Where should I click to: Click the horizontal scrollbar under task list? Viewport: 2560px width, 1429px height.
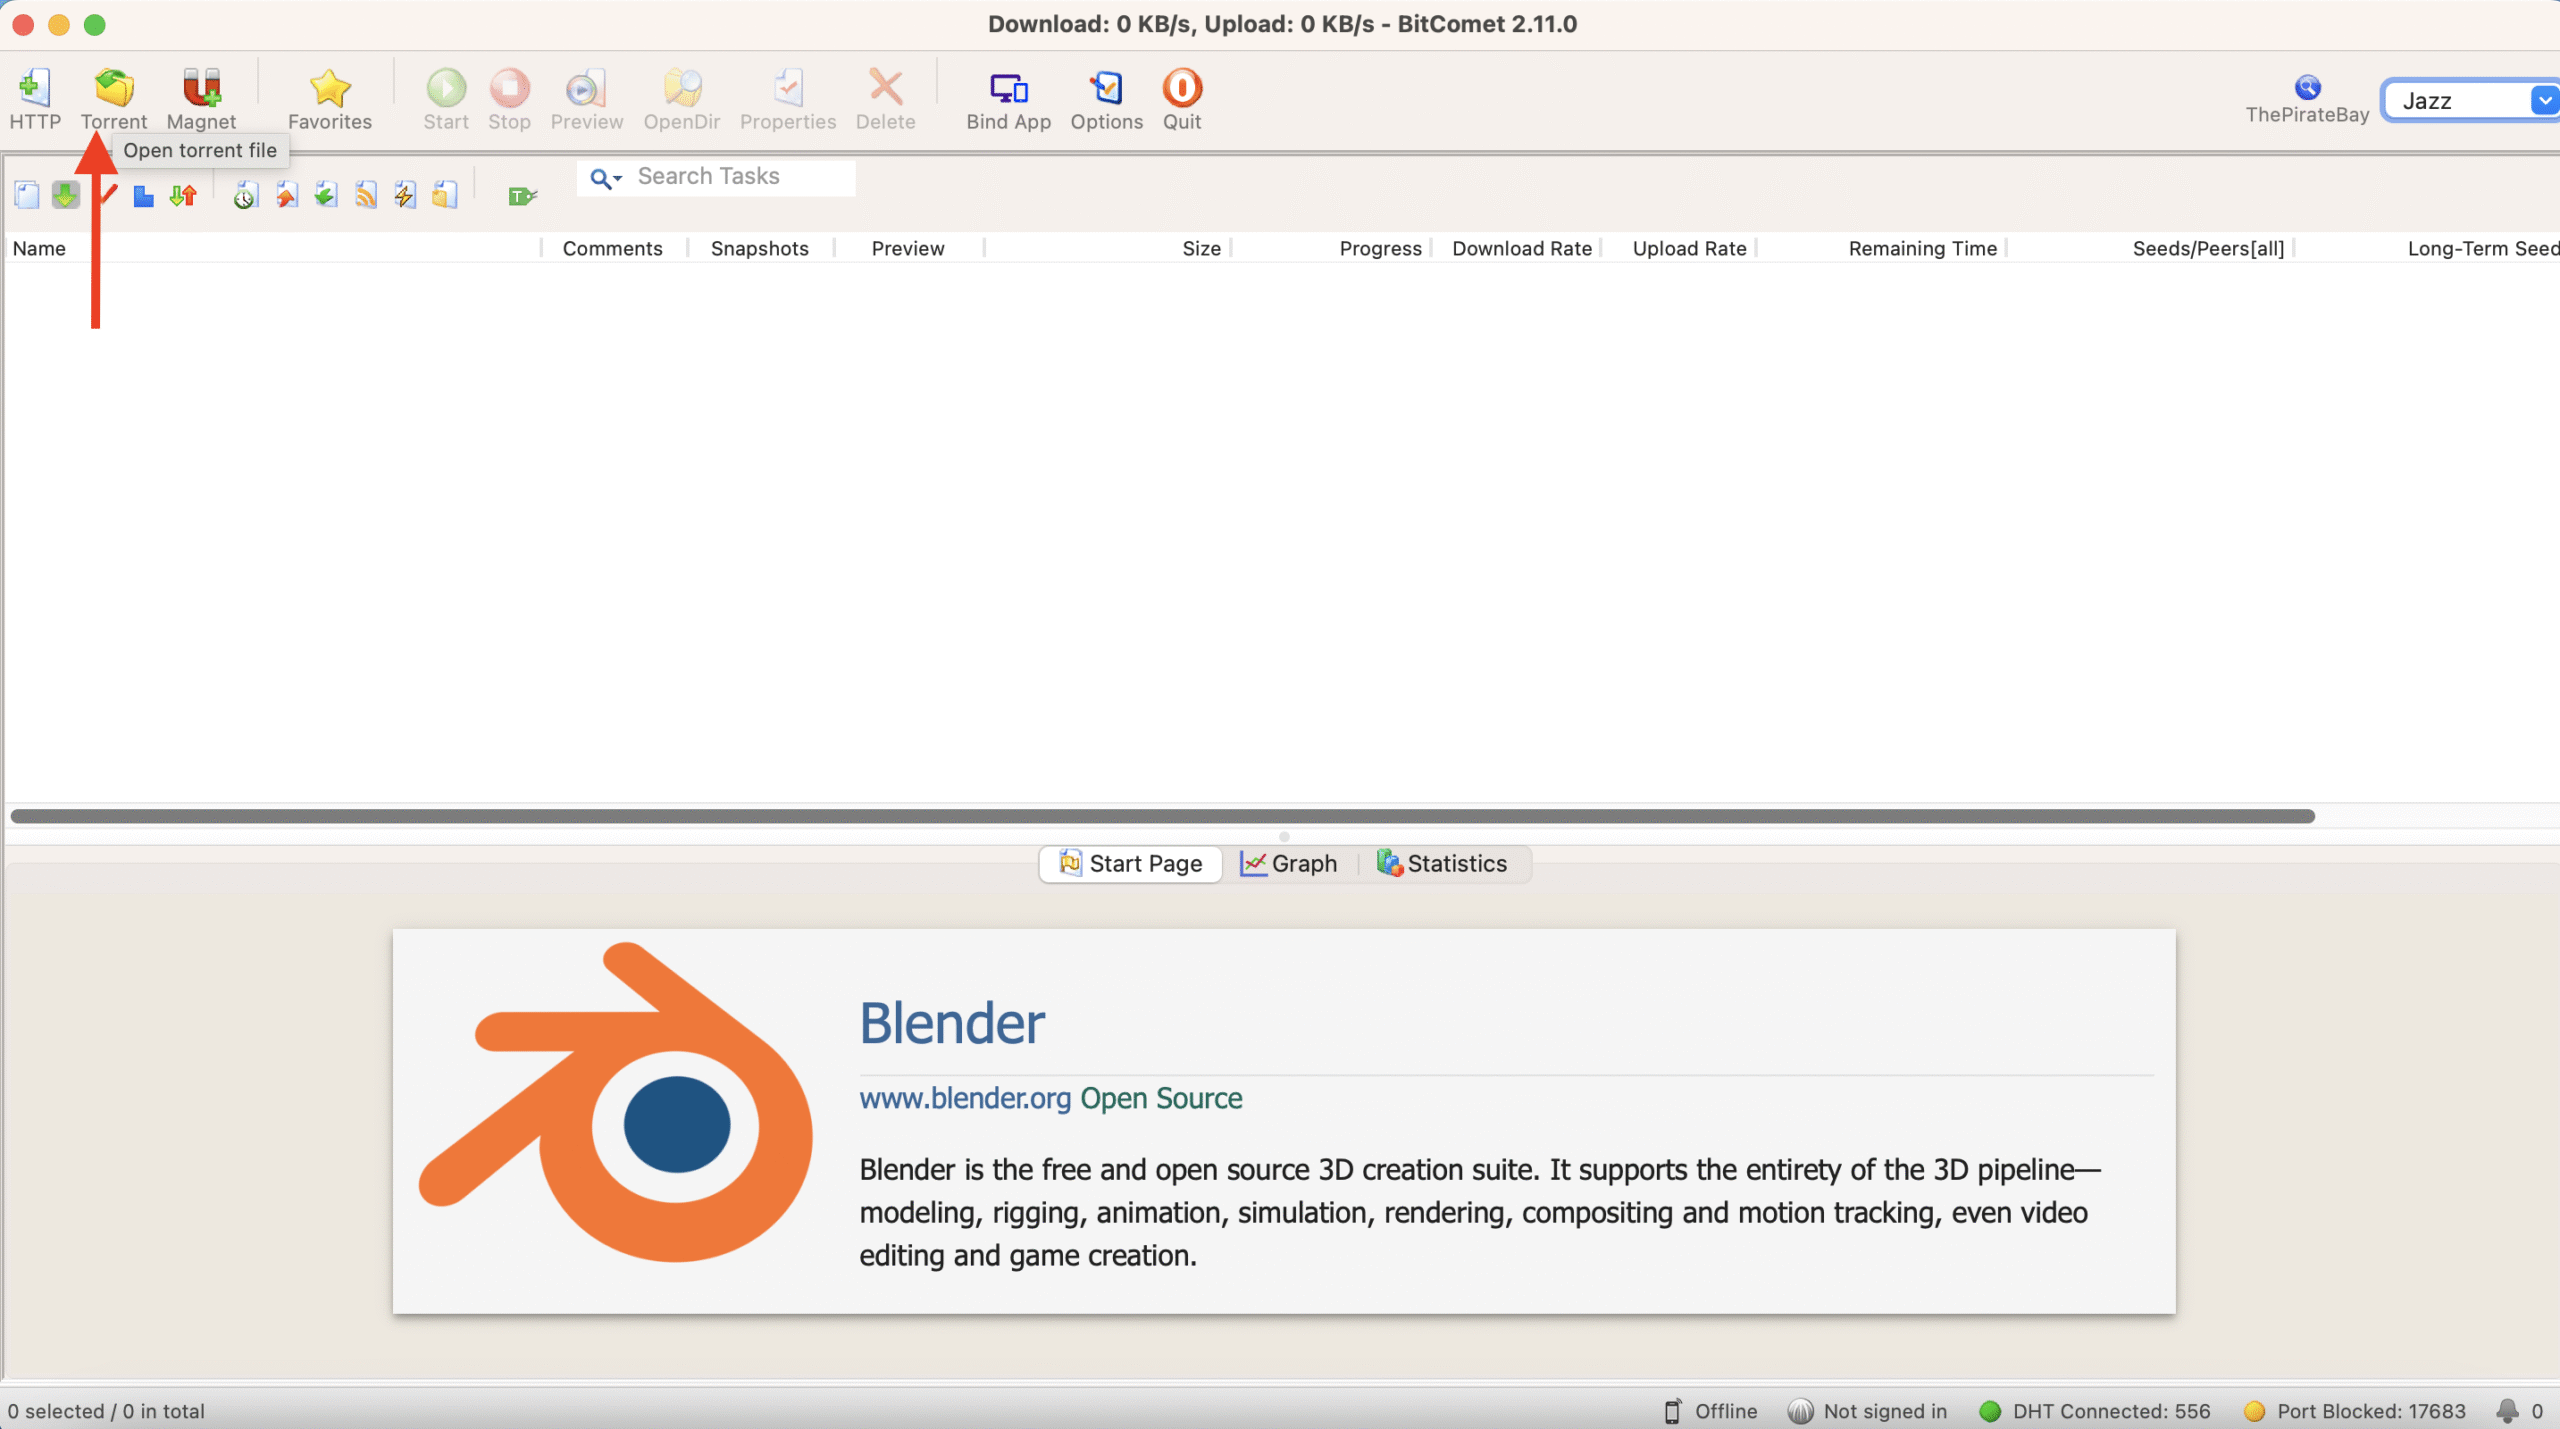1162,817
